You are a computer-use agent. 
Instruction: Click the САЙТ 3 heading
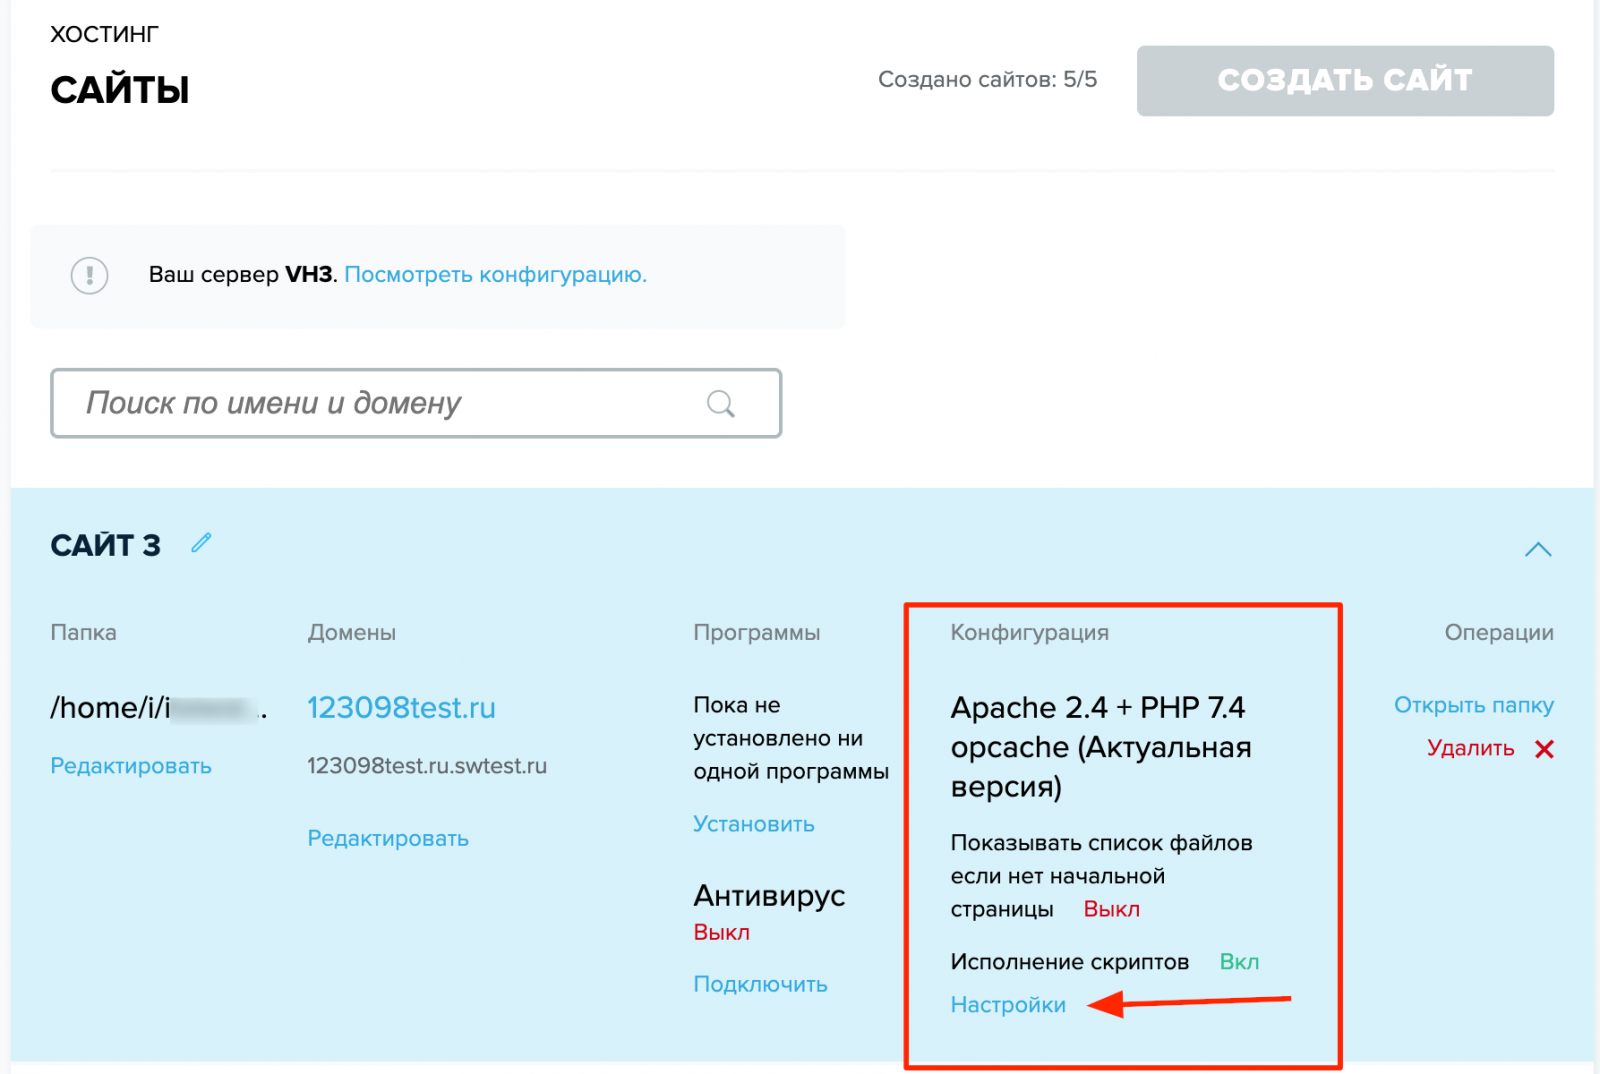106,545
